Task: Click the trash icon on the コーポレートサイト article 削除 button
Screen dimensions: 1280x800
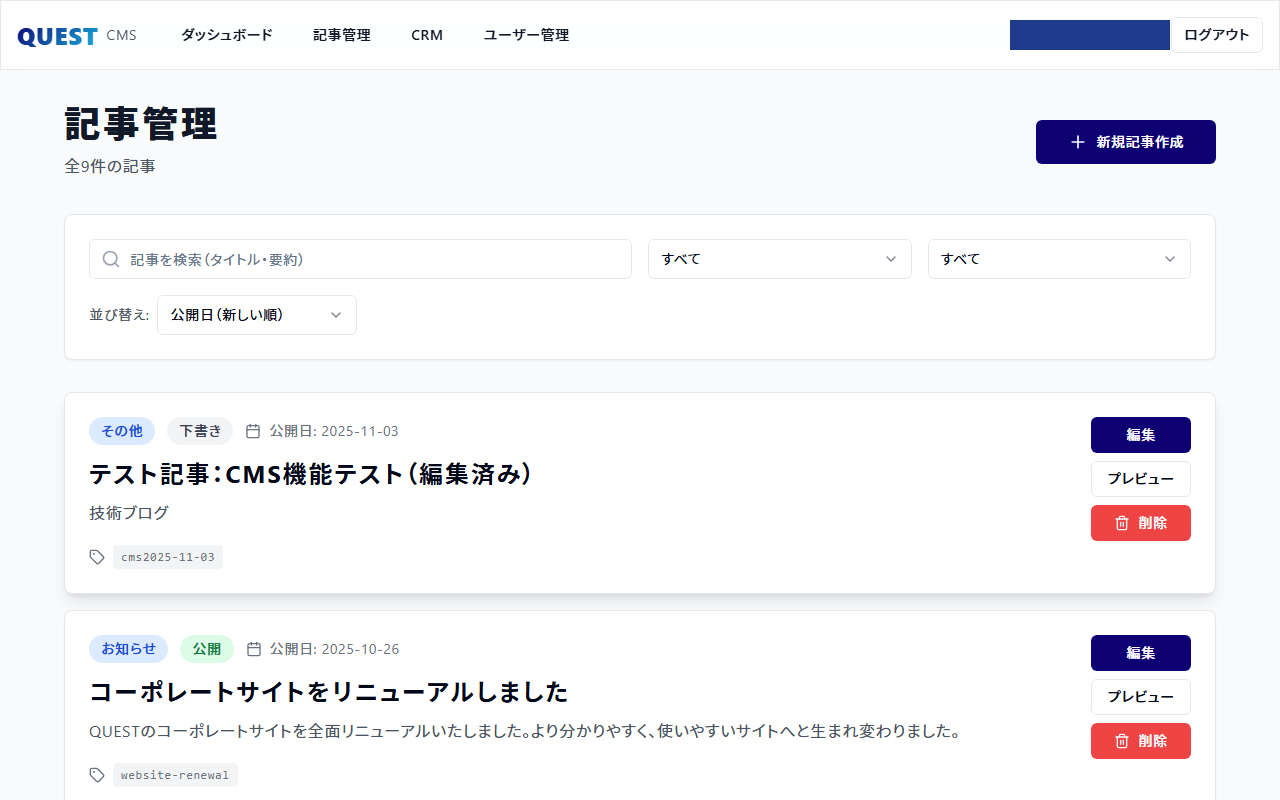Action: pos(1122,740)
